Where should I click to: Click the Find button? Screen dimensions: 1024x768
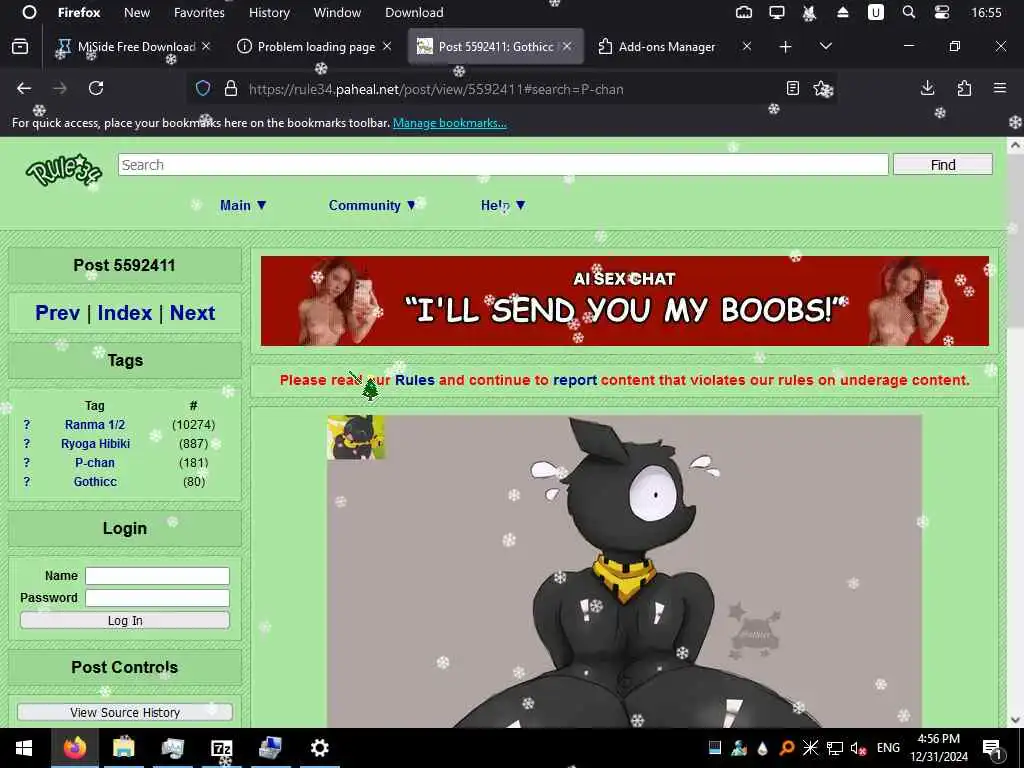point(942,165)
